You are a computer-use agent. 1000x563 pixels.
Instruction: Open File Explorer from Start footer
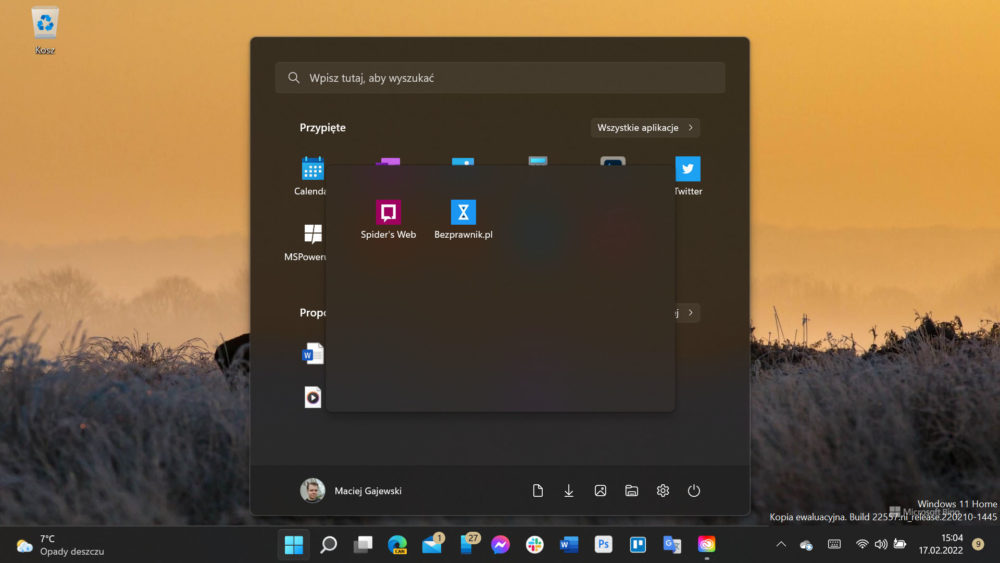point(631,490)
